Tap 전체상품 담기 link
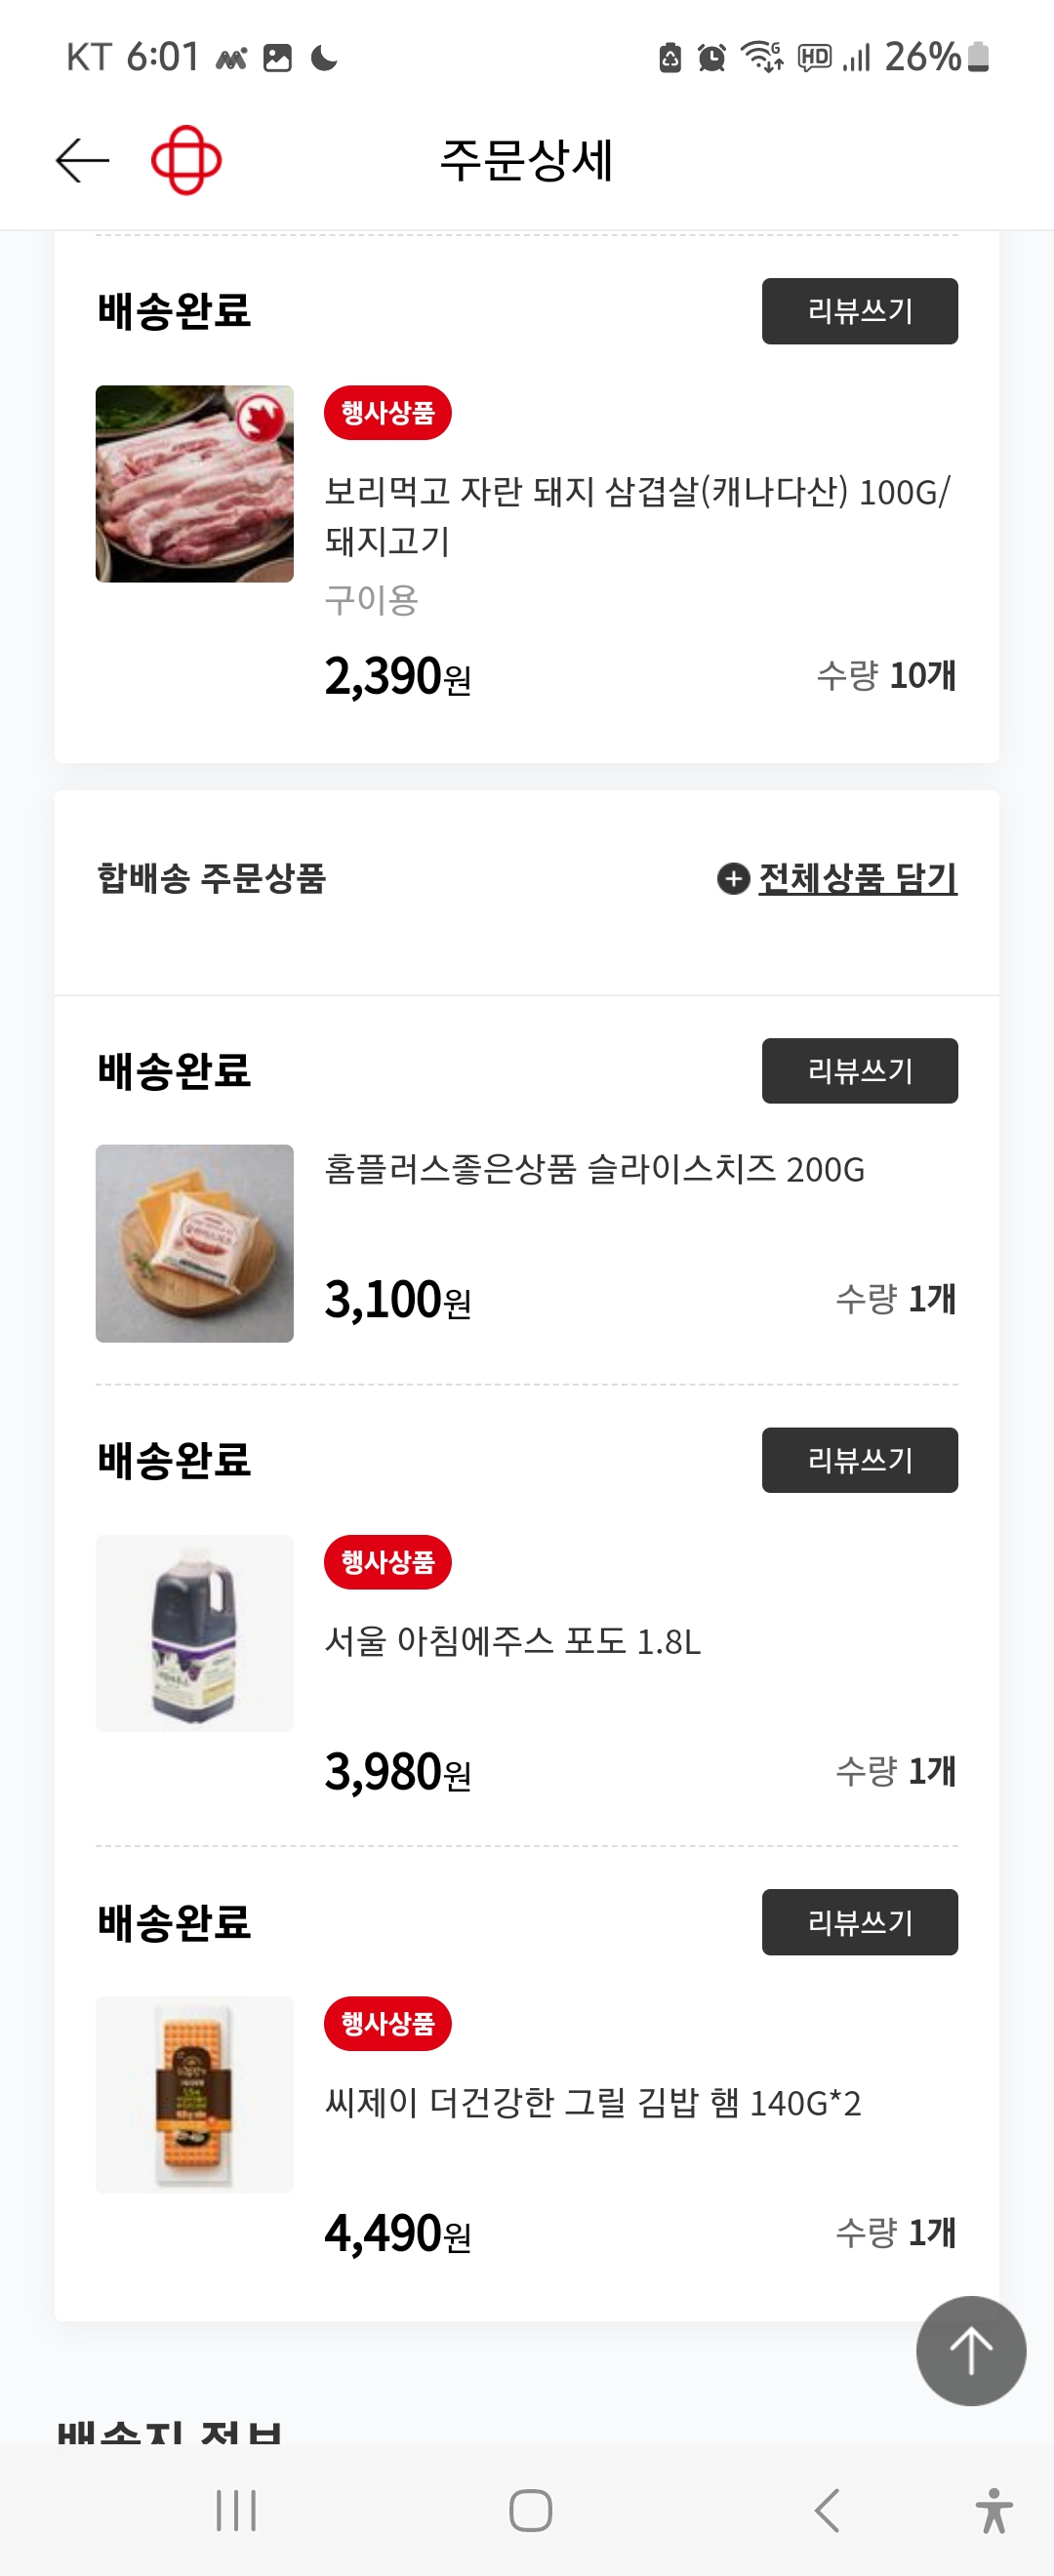Screen dimensions: 1054x2576 [857, 879]
